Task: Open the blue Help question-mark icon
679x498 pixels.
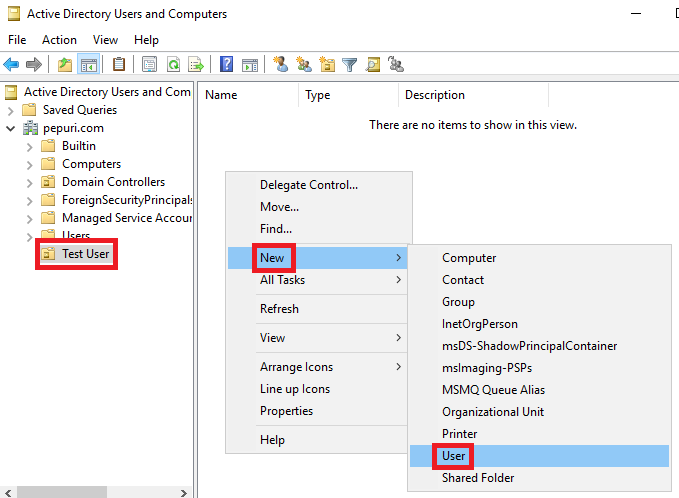Action: pos(226,65)
